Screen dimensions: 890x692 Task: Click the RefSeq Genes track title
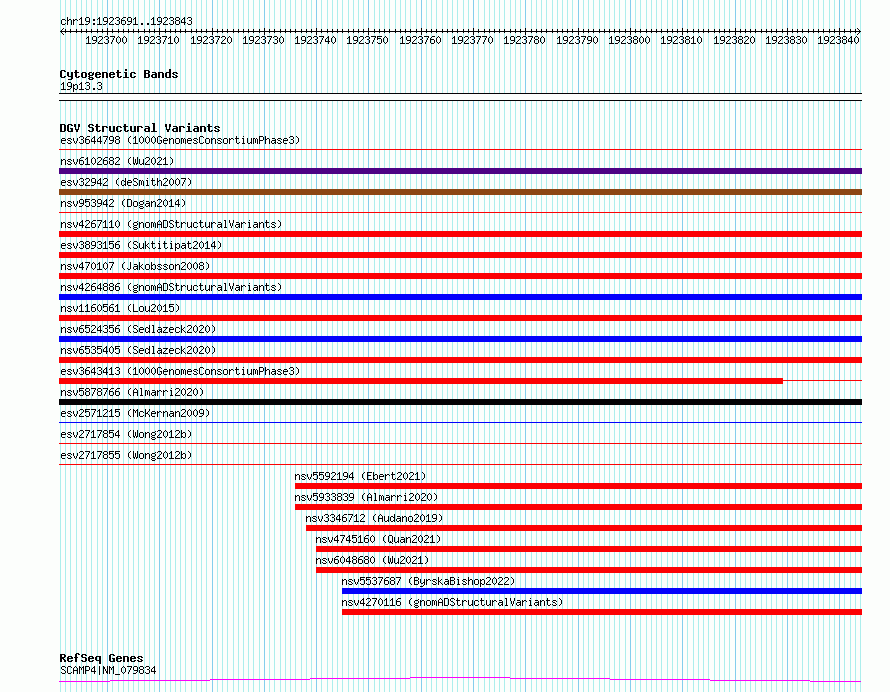click(x=101, y=659)
